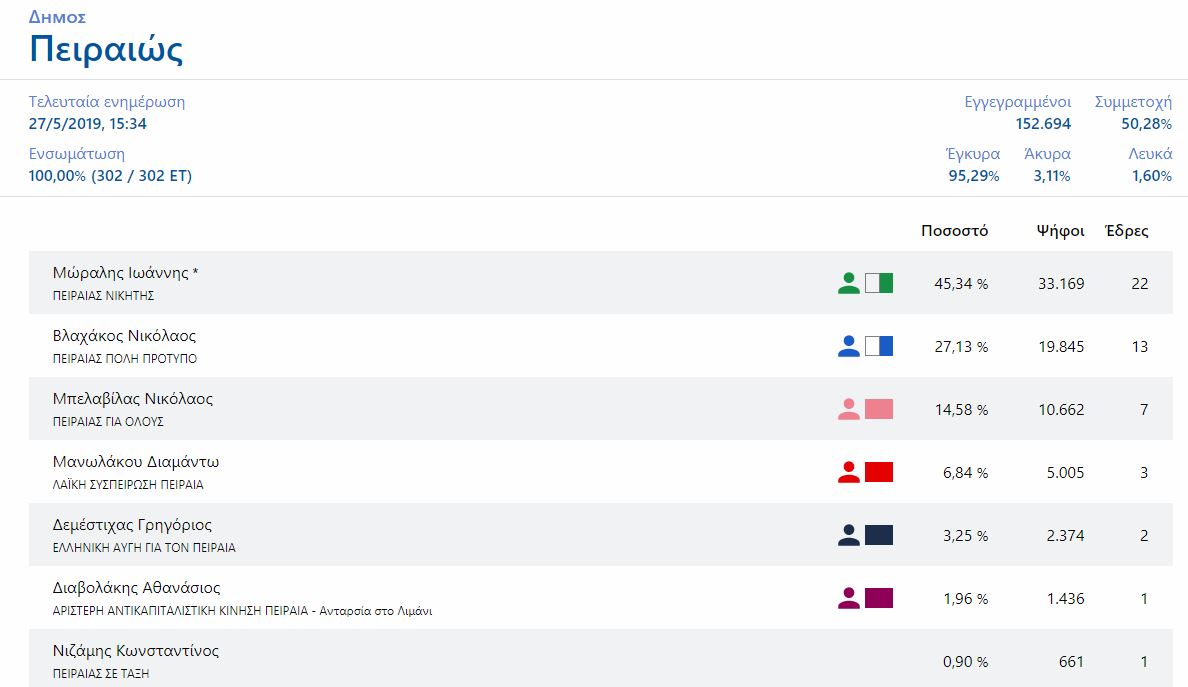Select candidate Μώραλης Ιωάννης
This screenshot has height=687, width=1188.
click(x=125, y=273)
